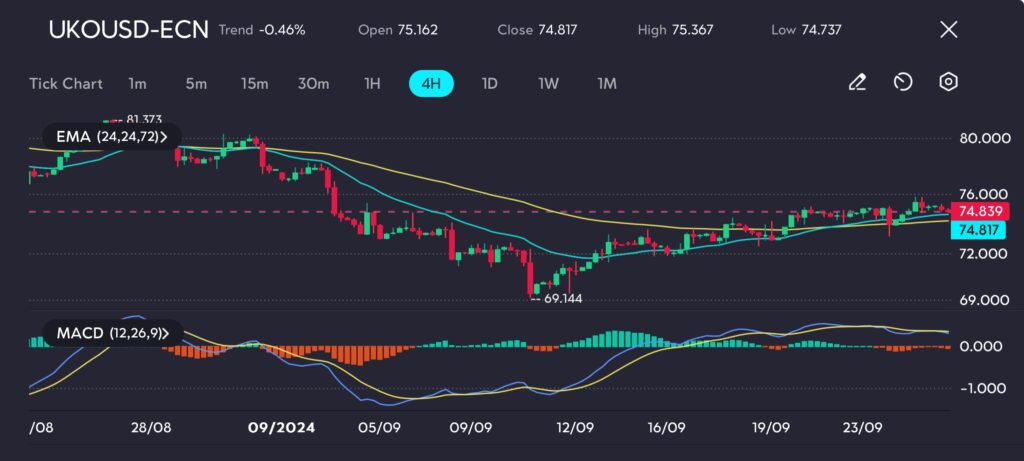This screenshot has width=1024, height=461.
Task: Expand the MACD (12,26,9) indicator settings
Action: 112,332
